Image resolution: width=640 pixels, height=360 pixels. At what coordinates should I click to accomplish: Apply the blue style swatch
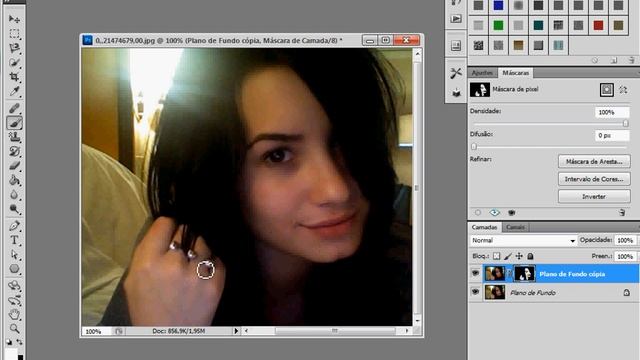498,6
